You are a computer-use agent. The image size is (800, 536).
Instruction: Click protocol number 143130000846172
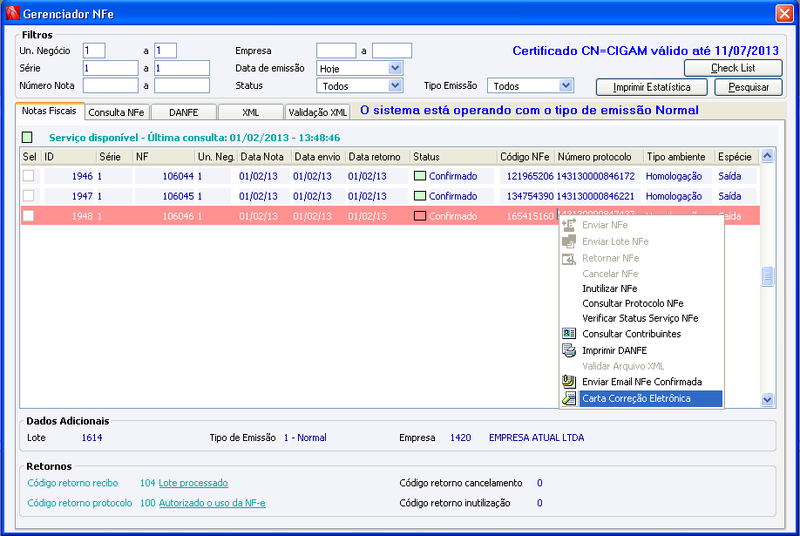point(596,176)
